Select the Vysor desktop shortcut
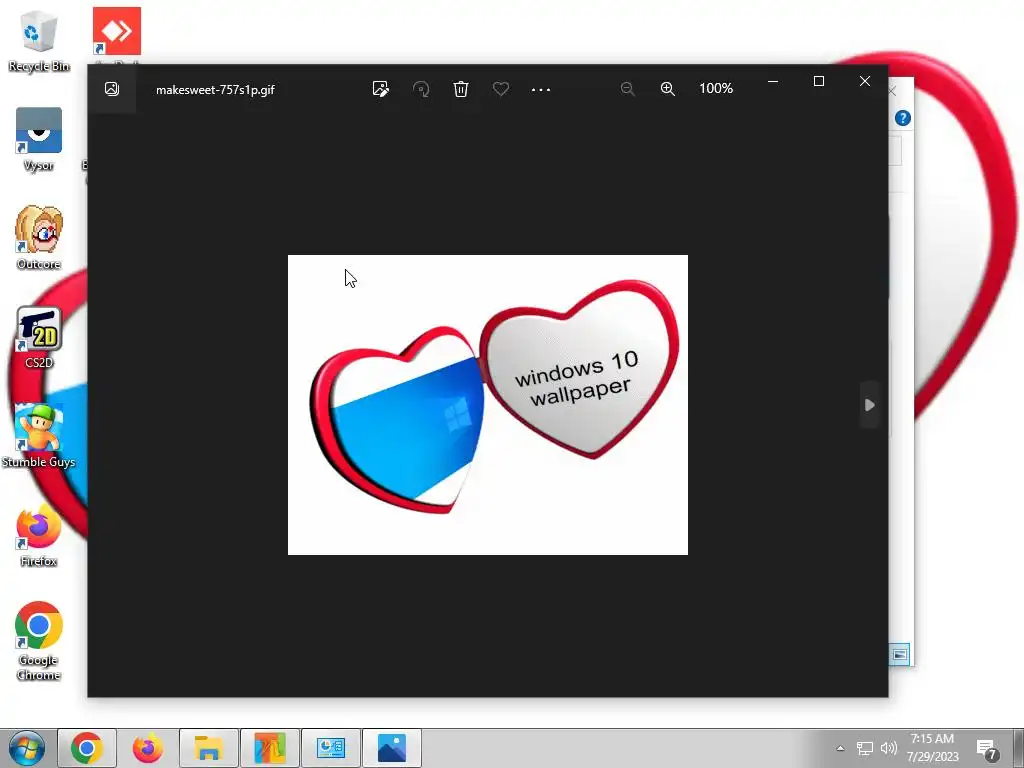This screenshot has width=1024, height=768. click(39, 140)
